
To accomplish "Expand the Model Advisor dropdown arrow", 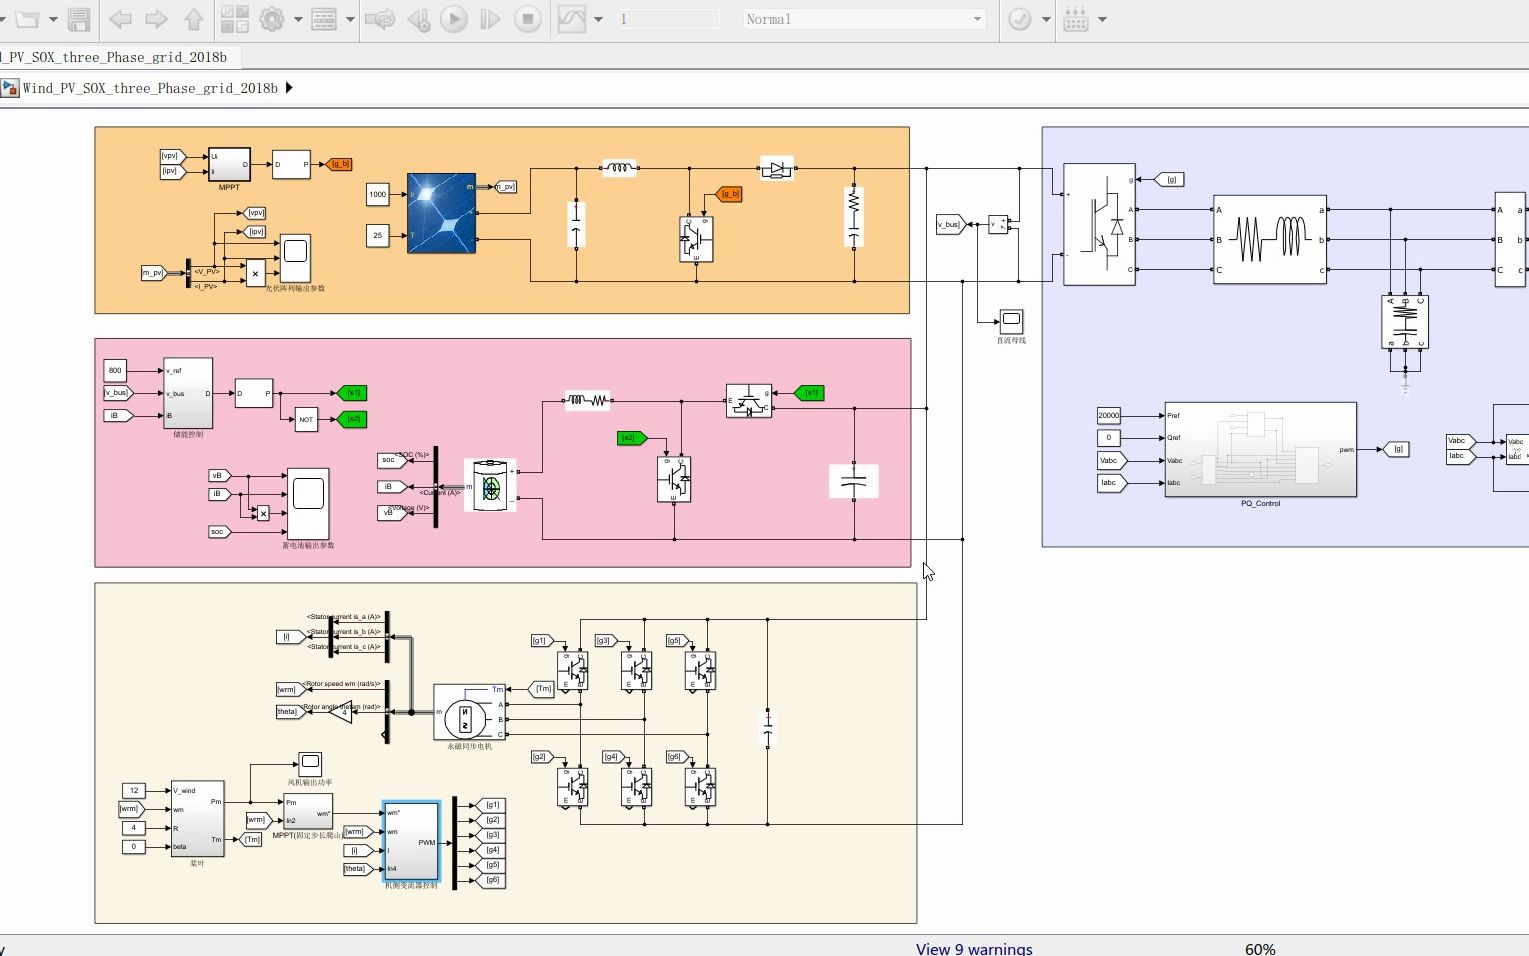I will (x=1046, y=19).
